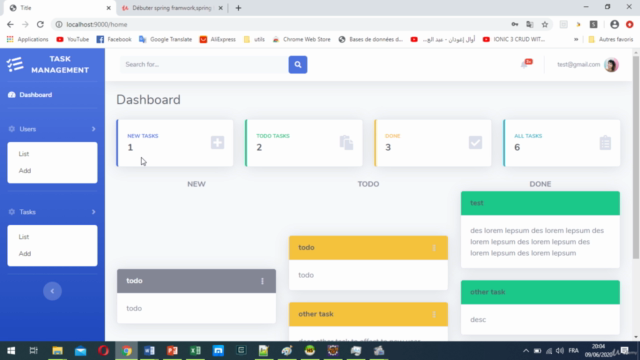The height and width of the screenshot is (360, 640).
Task: Focus the Search for input field
Action: click(204, 64)
